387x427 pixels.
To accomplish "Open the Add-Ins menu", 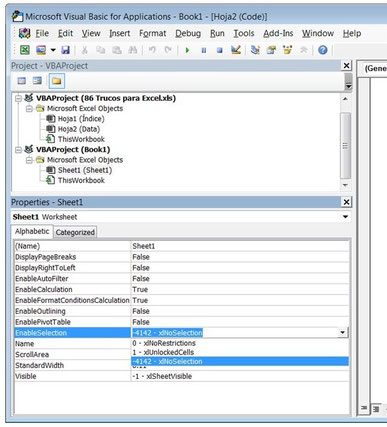I will 278,33.
